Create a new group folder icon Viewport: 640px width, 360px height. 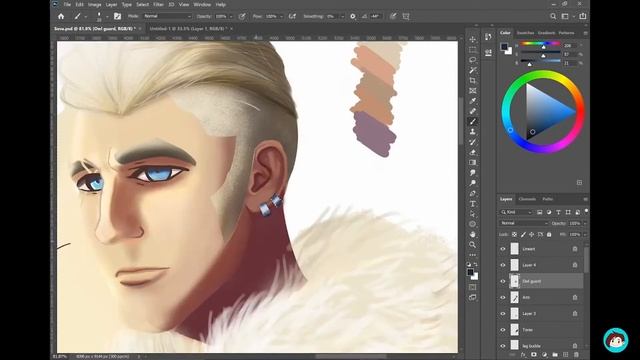(555, 355)
